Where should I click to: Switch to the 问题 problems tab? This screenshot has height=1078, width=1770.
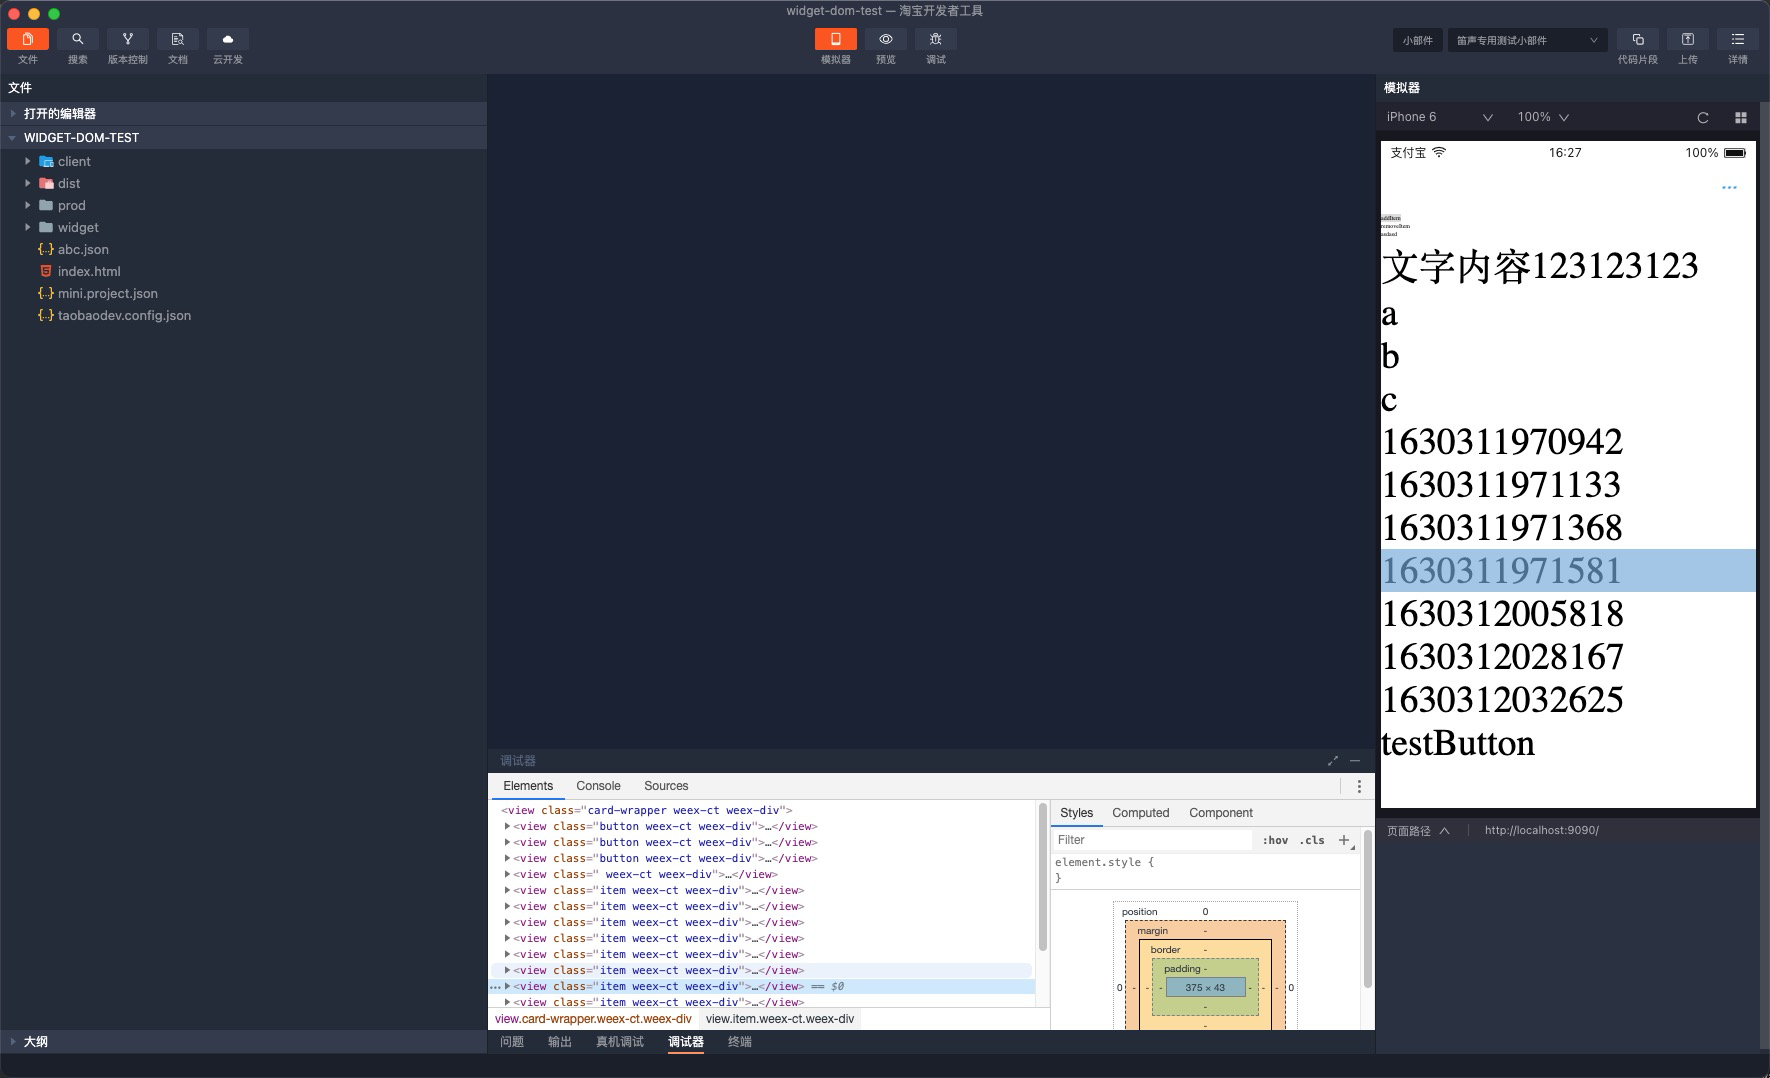[512, 1042]
